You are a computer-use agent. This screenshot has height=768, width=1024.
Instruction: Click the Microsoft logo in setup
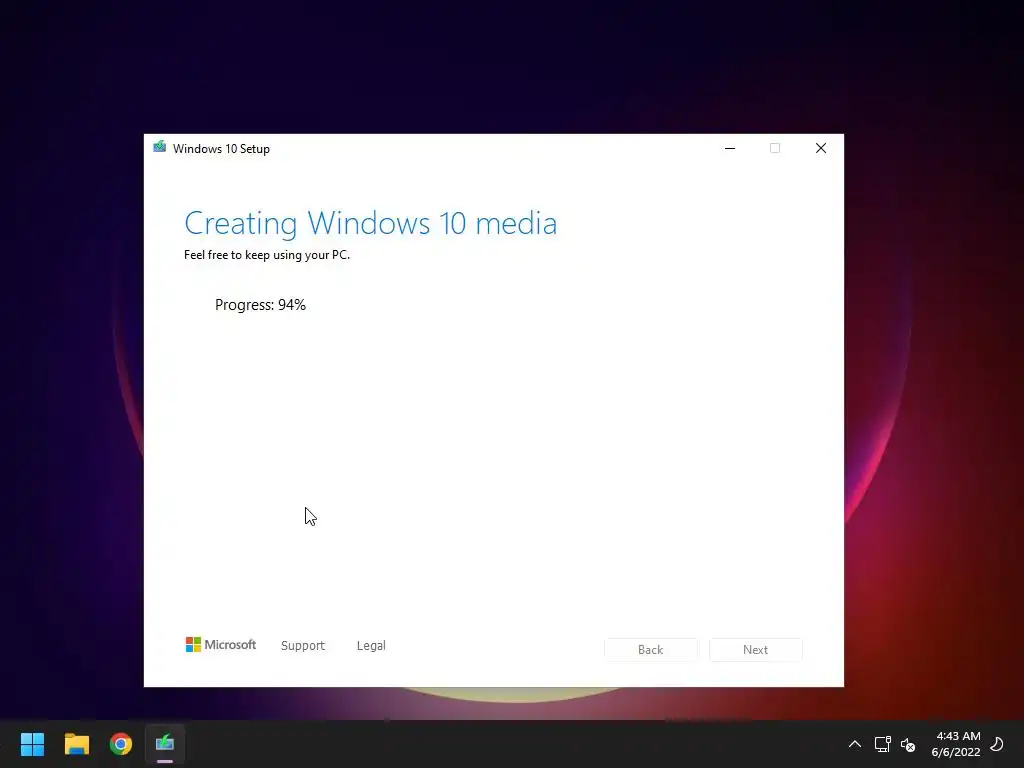(221, 645)
